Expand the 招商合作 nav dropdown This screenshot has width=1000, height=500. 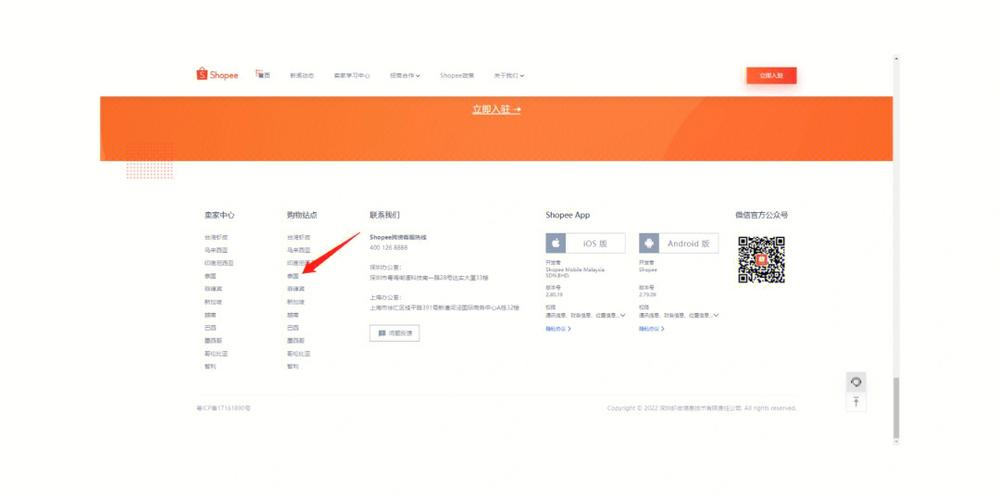[405, 75]
